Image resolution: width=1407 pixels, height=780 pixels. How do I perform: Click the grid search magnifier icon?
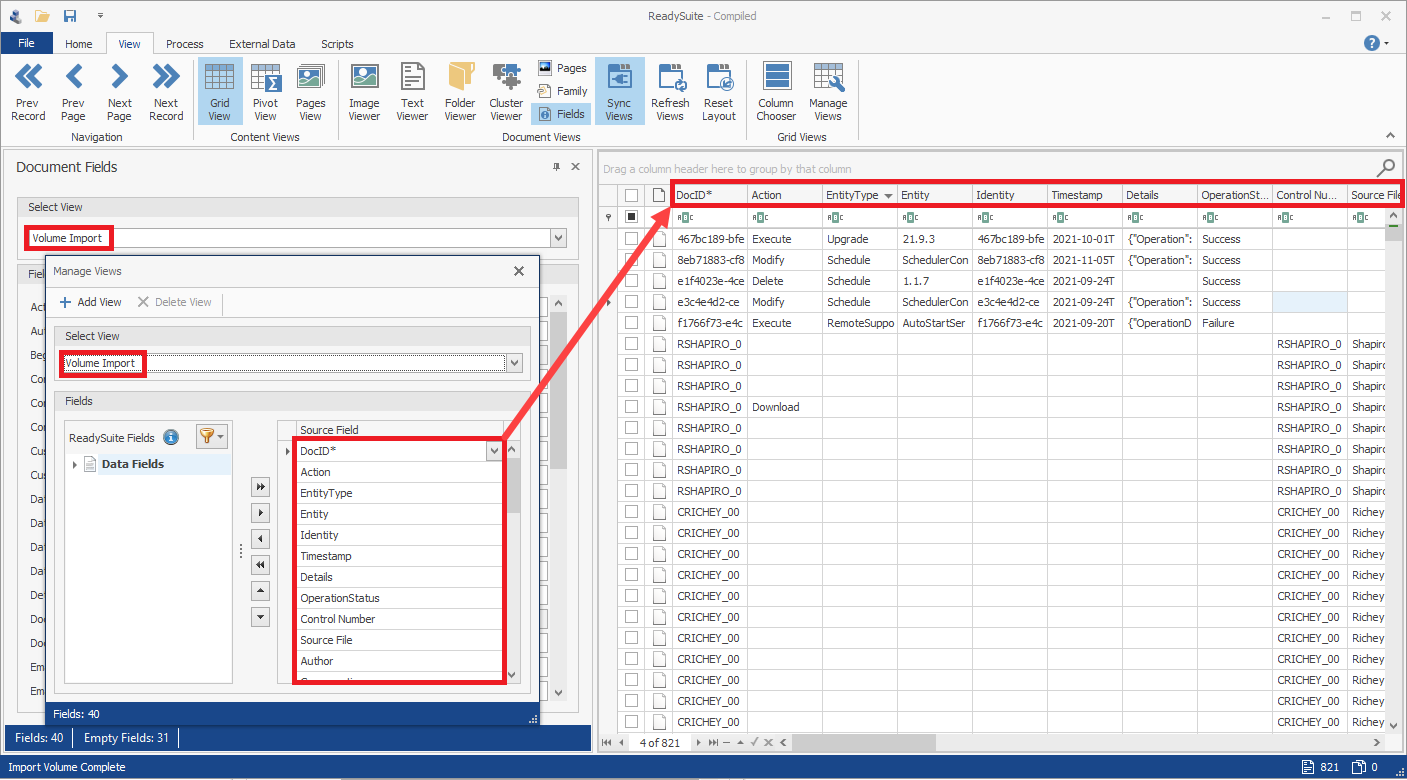(x=1386, y=167)
